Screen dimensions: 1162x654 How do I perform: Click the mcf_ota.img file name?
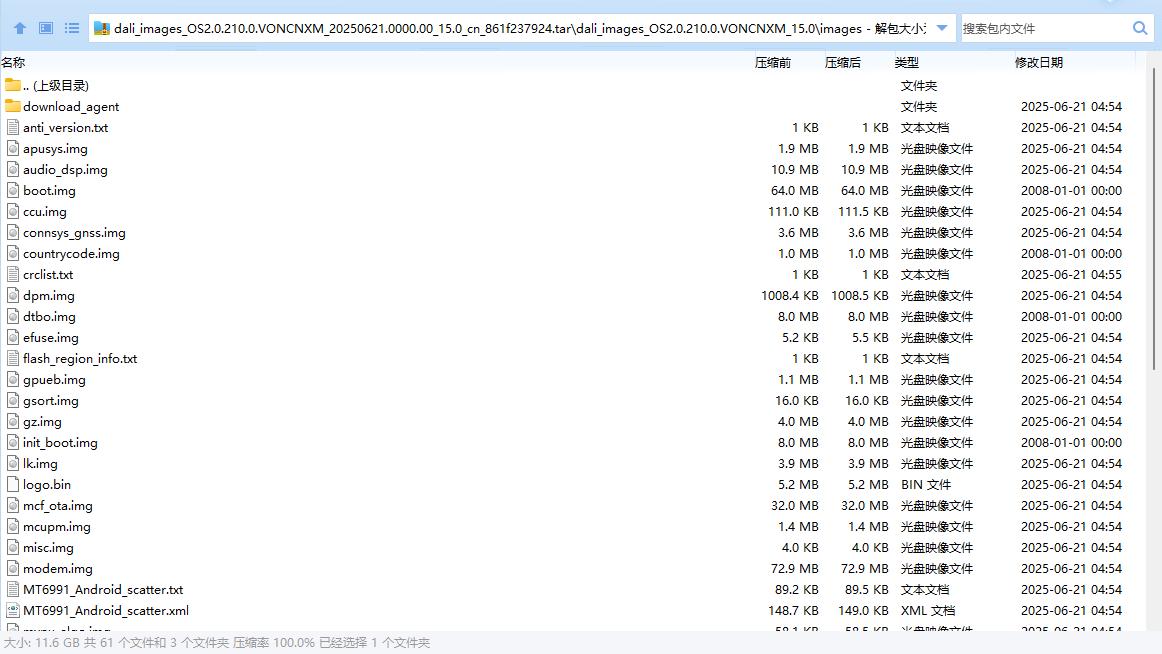click(58, 505)
